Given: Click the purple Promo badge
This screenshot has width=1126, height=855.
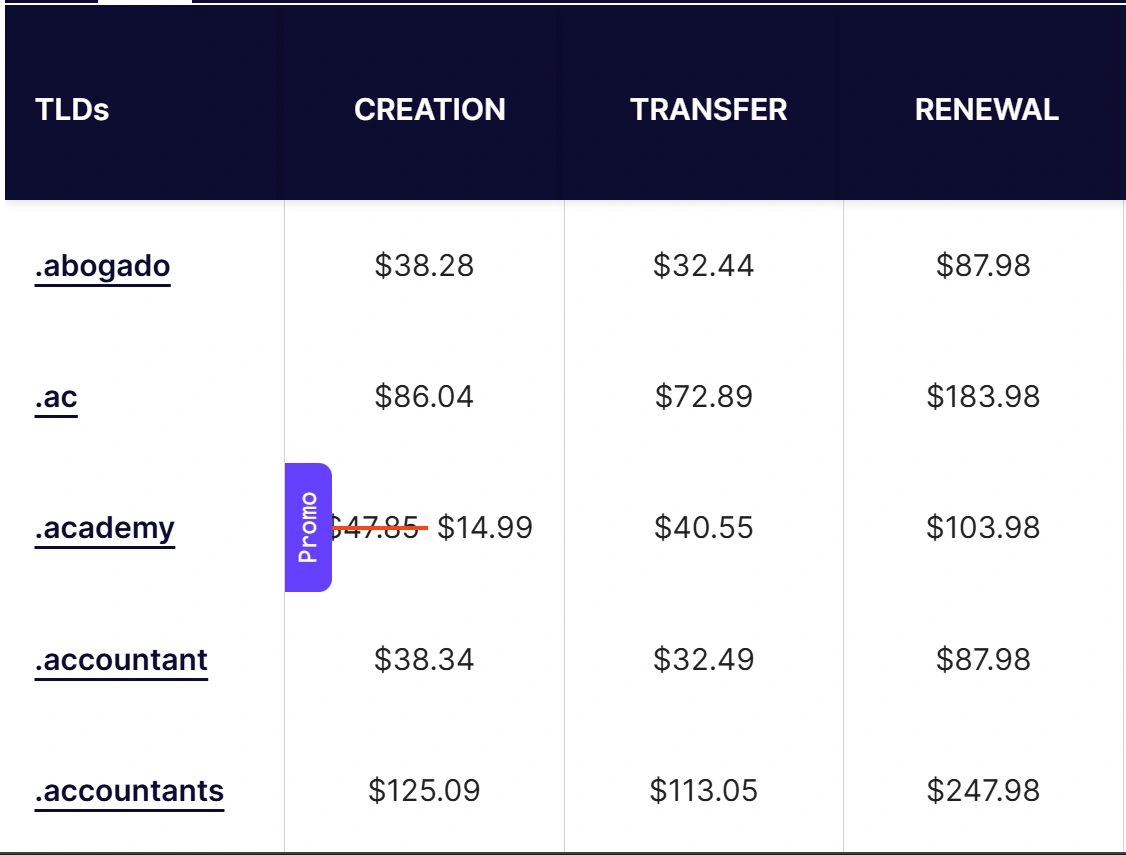Looking at the screenshot, I should [x=308, y=527].
